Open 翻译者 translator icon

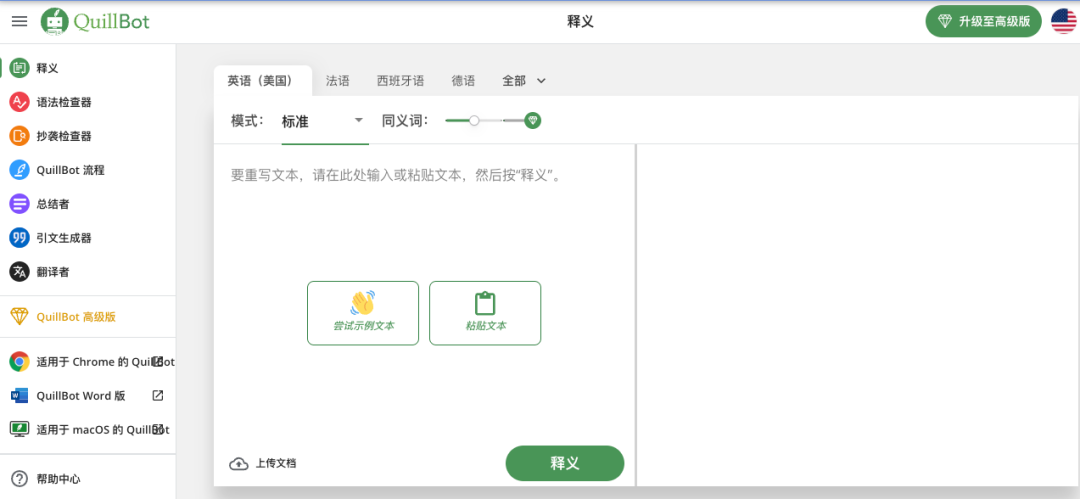point(19,272)
